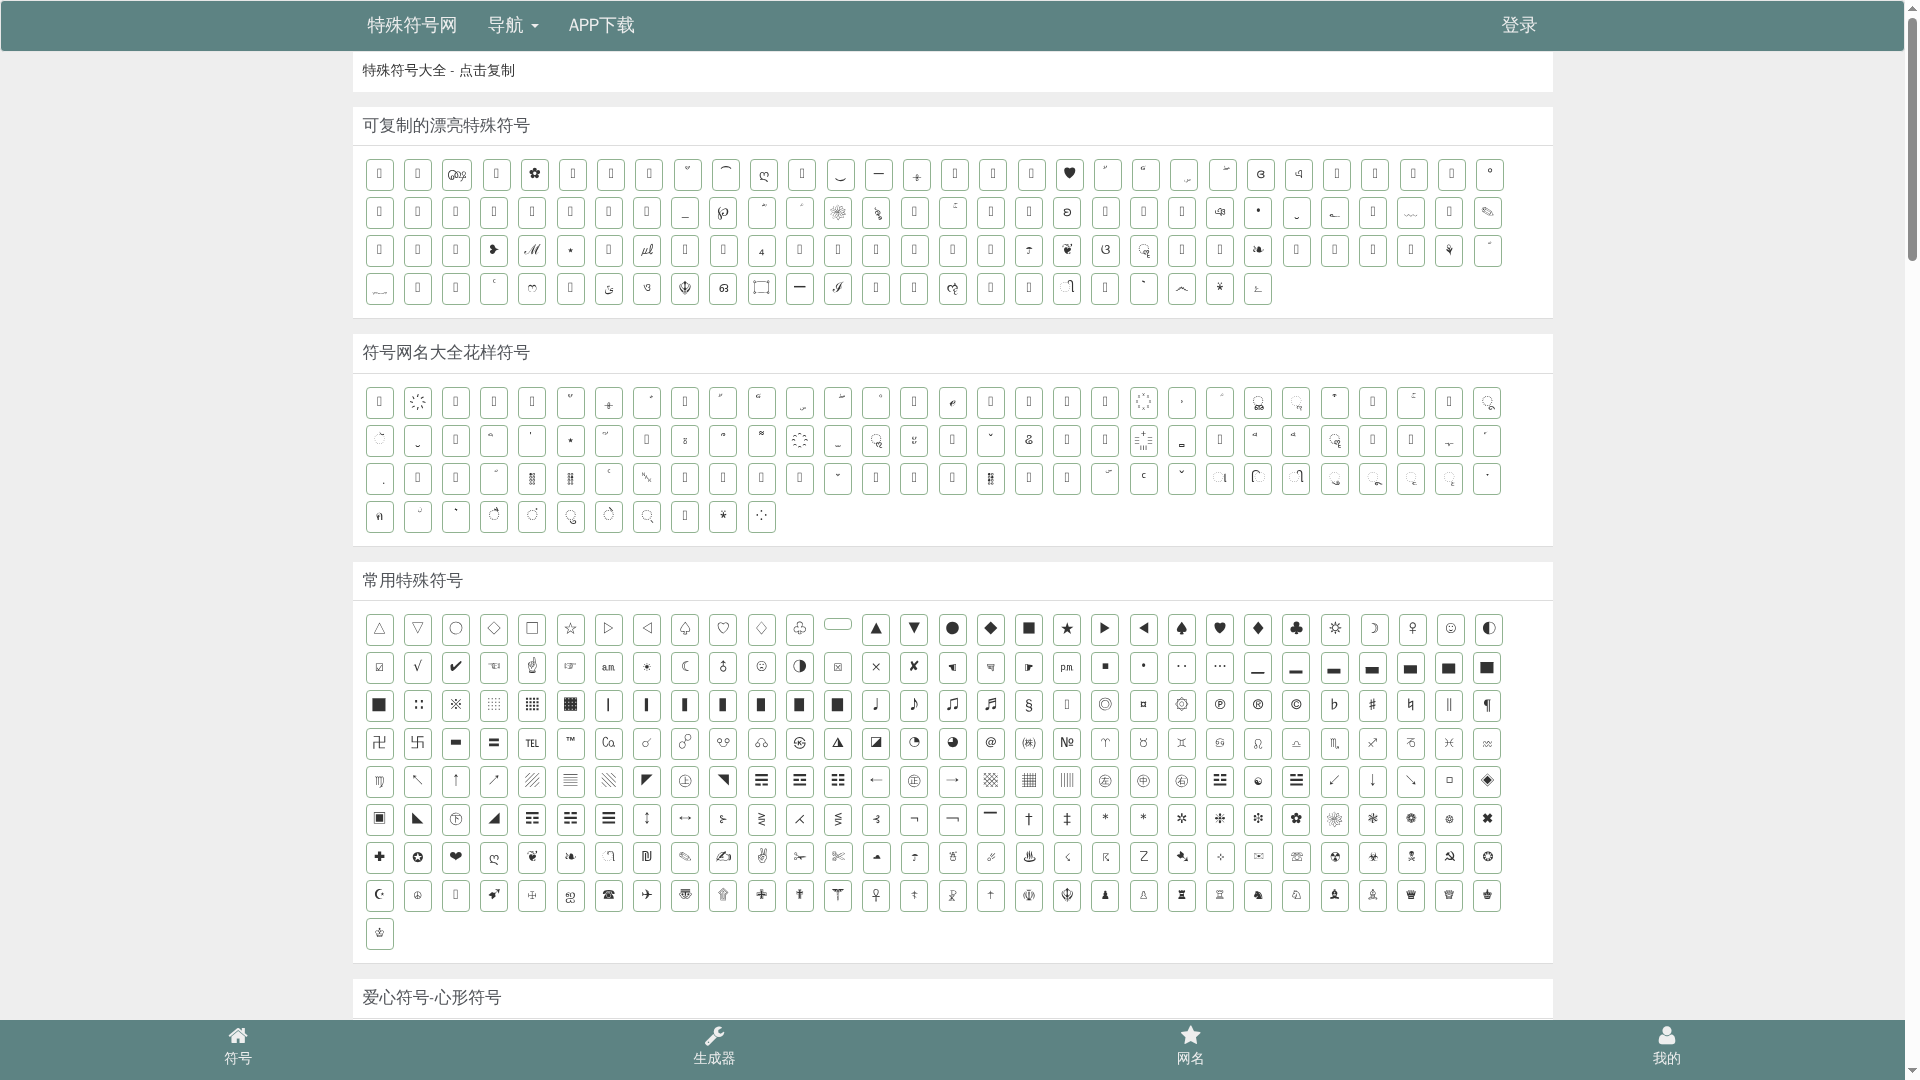Image resolution: width=1920 pixels, height=1080 pixels.
Task: Click the № numero symbol
Action: [1067, 743]
